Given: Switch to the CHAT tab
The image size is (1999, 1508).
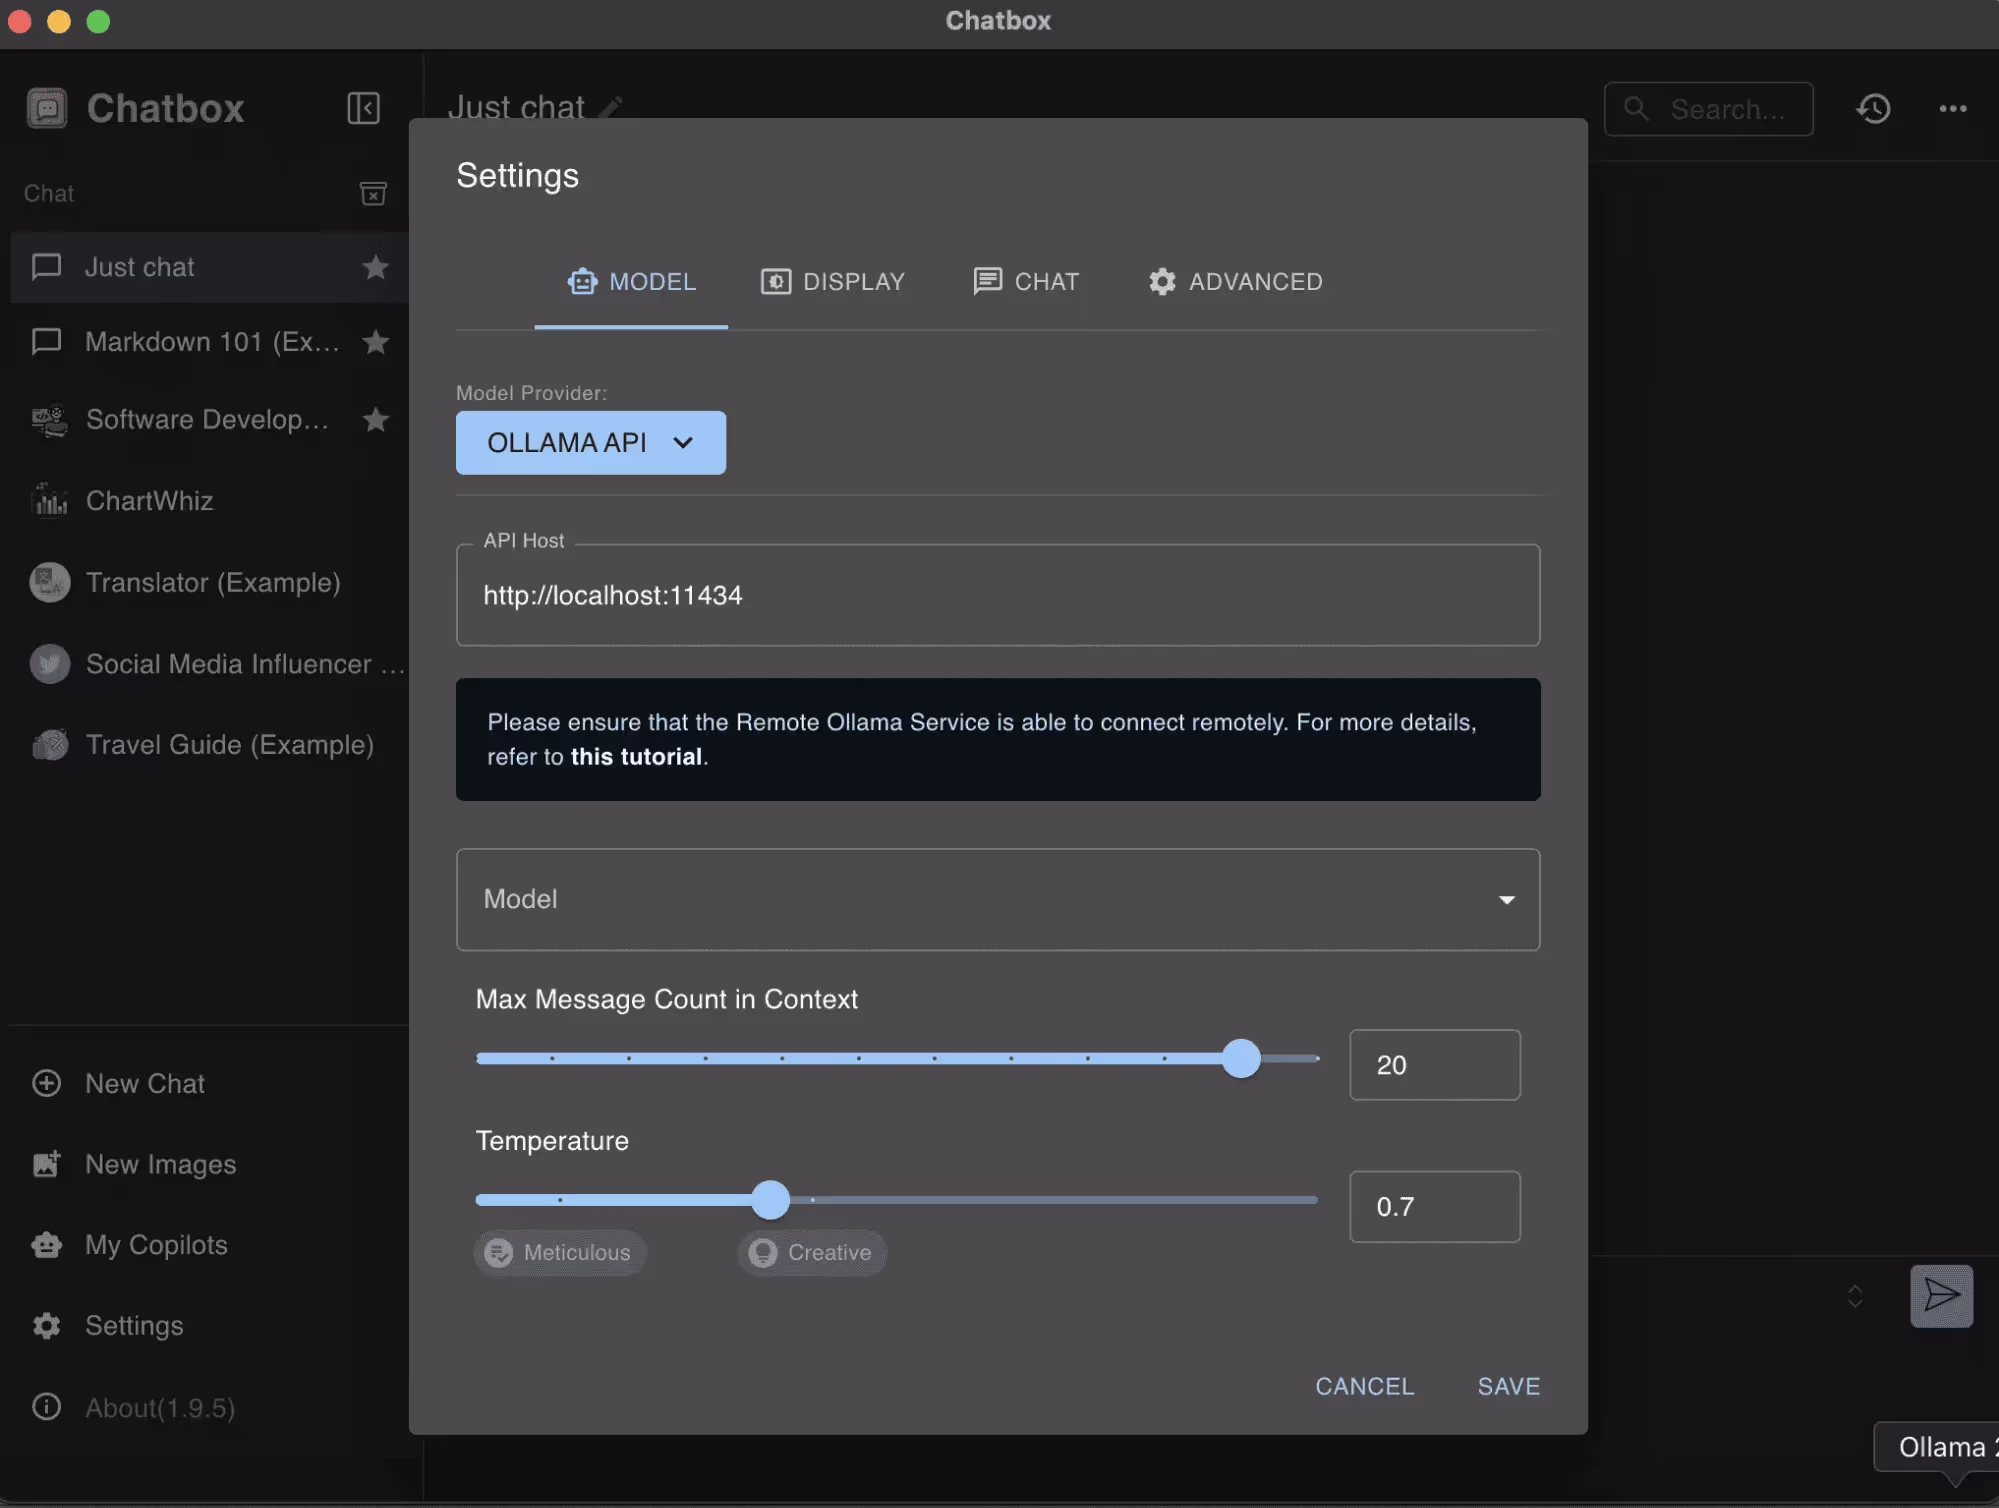Looking at the screenshot, I should [1026, 282].
